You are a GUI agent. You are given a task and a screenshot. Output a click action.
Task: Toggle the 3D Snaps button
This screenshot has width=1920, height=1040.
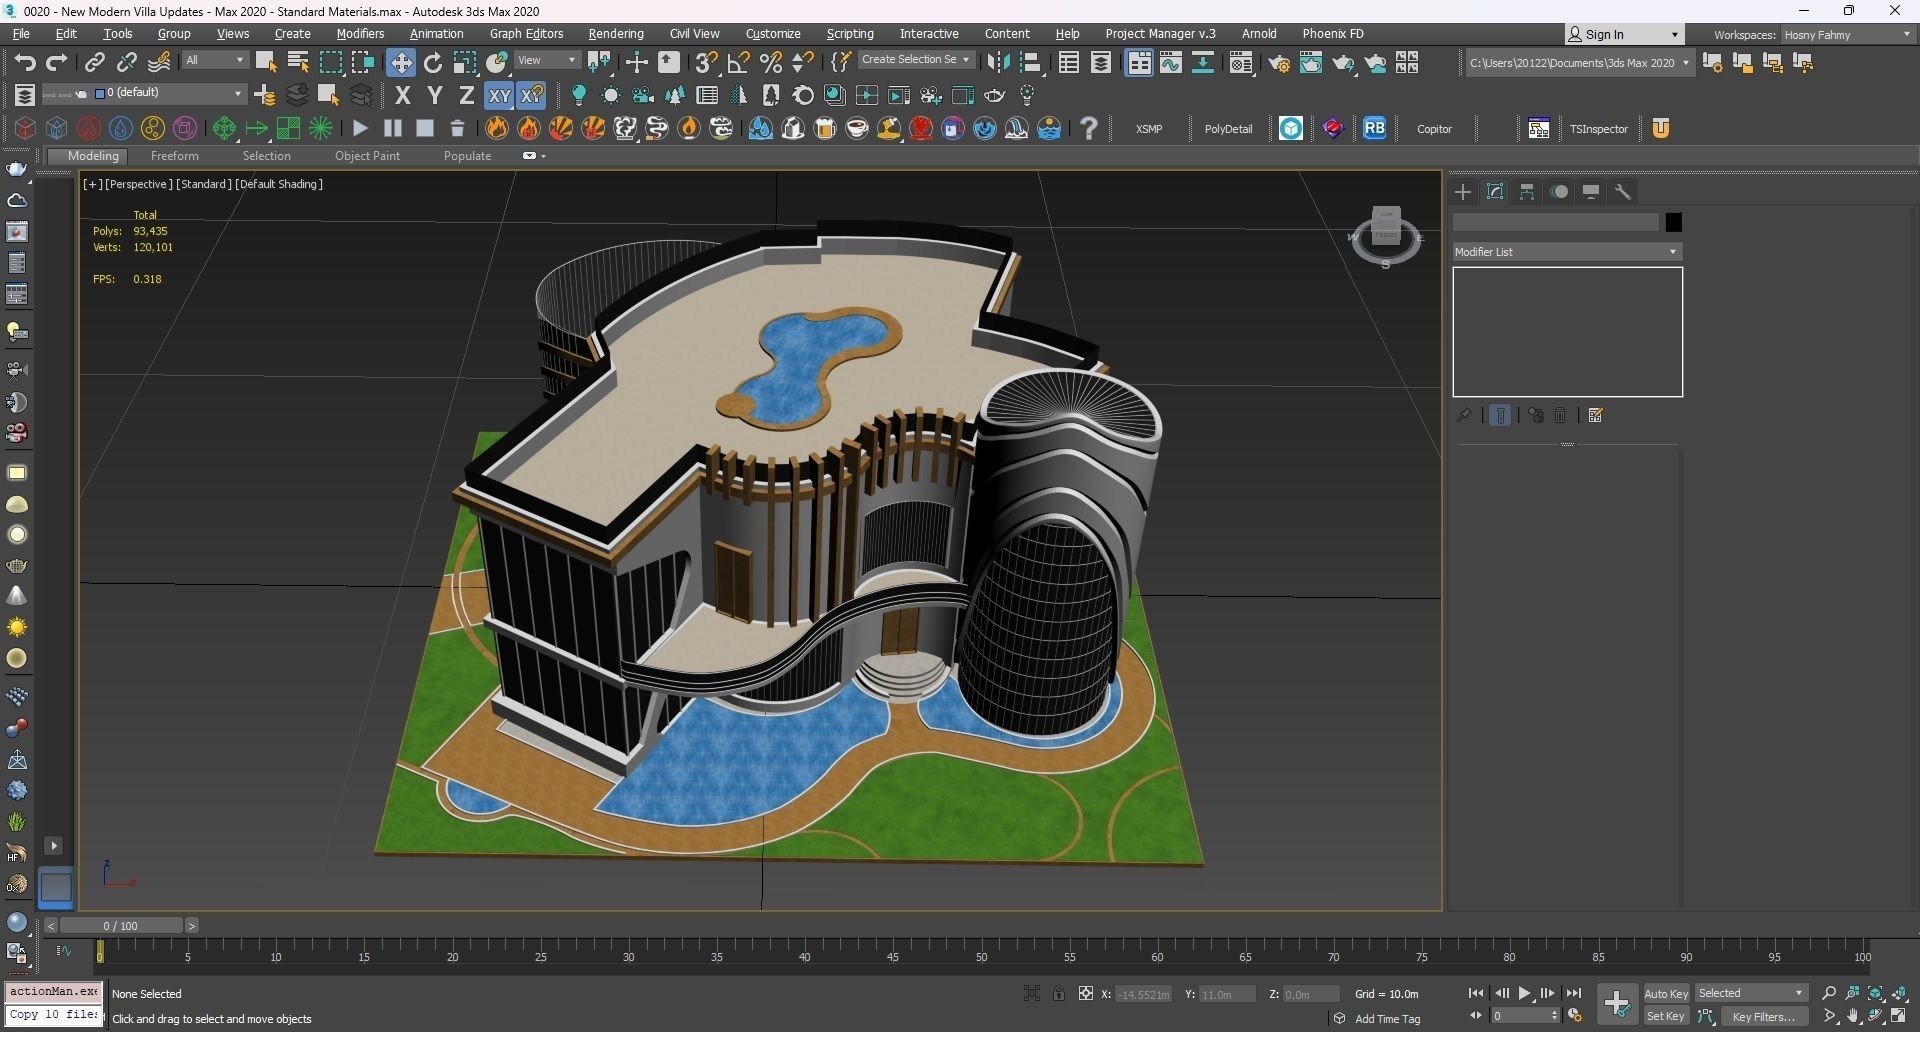(x=706, y=63)
